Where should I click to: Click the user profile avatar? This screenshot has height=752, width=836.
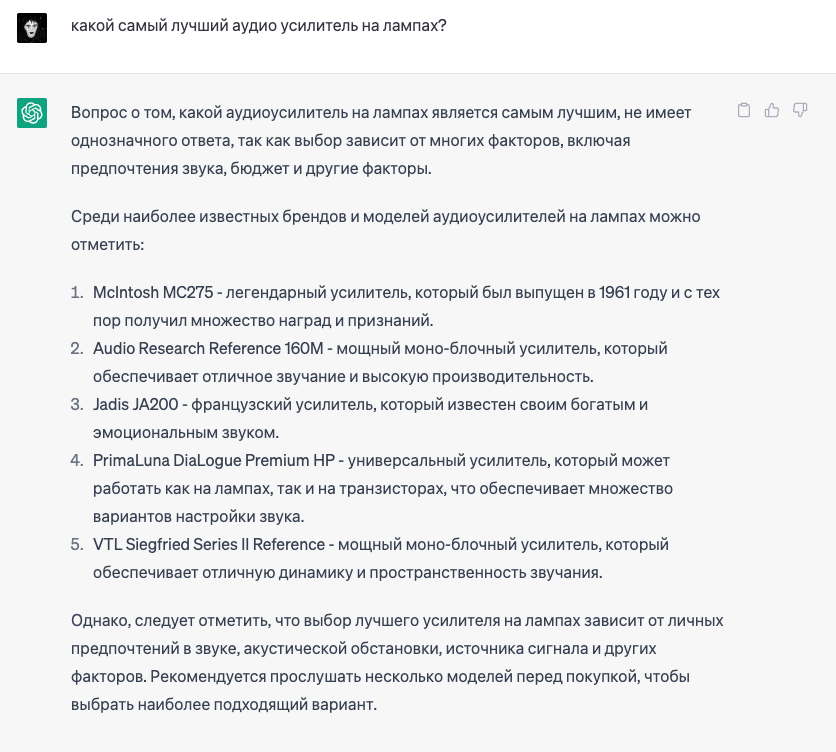click(x=32, y=27)
